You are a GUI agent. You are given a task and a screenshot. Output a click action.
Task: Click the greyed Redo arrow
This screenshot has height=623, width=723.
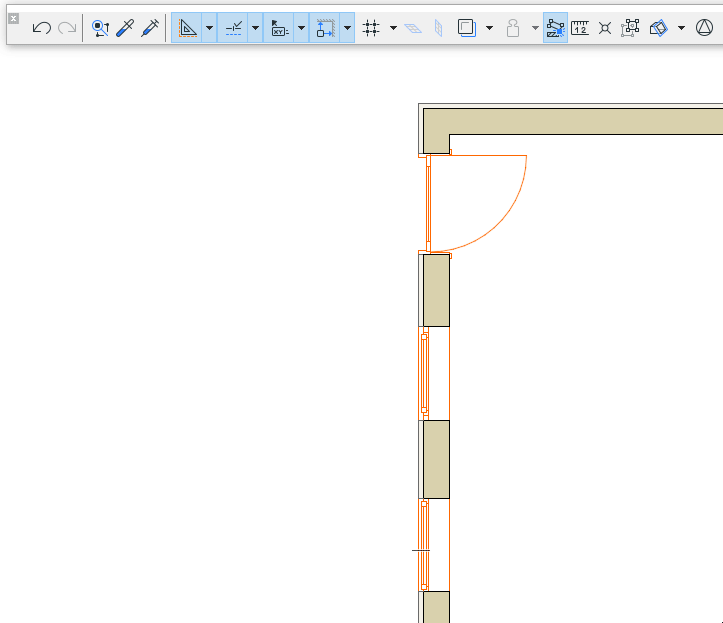(x=67, y=28)
